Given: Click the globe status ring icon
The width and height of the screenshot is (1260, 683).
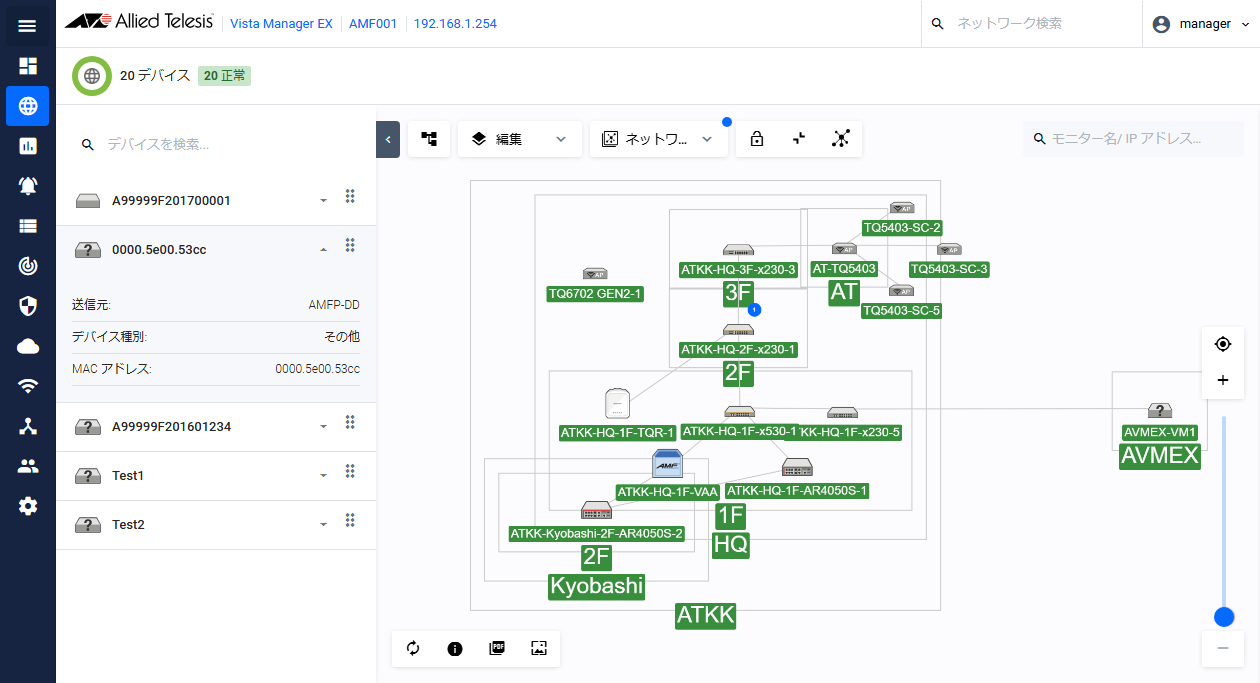Looking at the screenshot, I should (x=92, y=76).
